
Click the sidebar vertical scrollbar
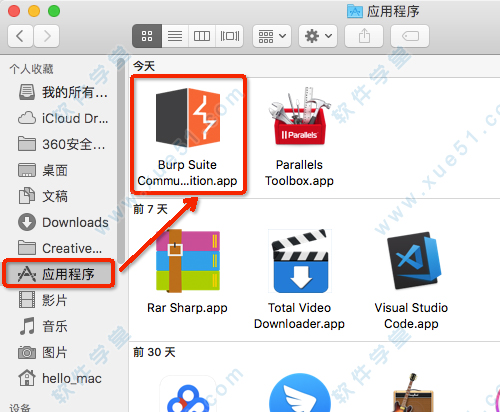point(121,160)
